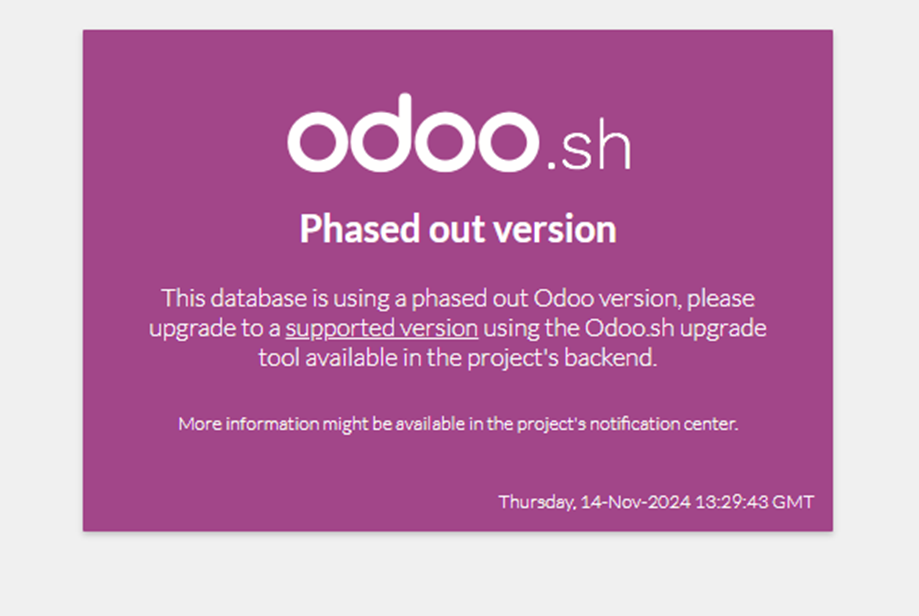Screen dimensions: 919x616
Task: Click the grey page area below the purple card
Action: (x=458, y=574)
